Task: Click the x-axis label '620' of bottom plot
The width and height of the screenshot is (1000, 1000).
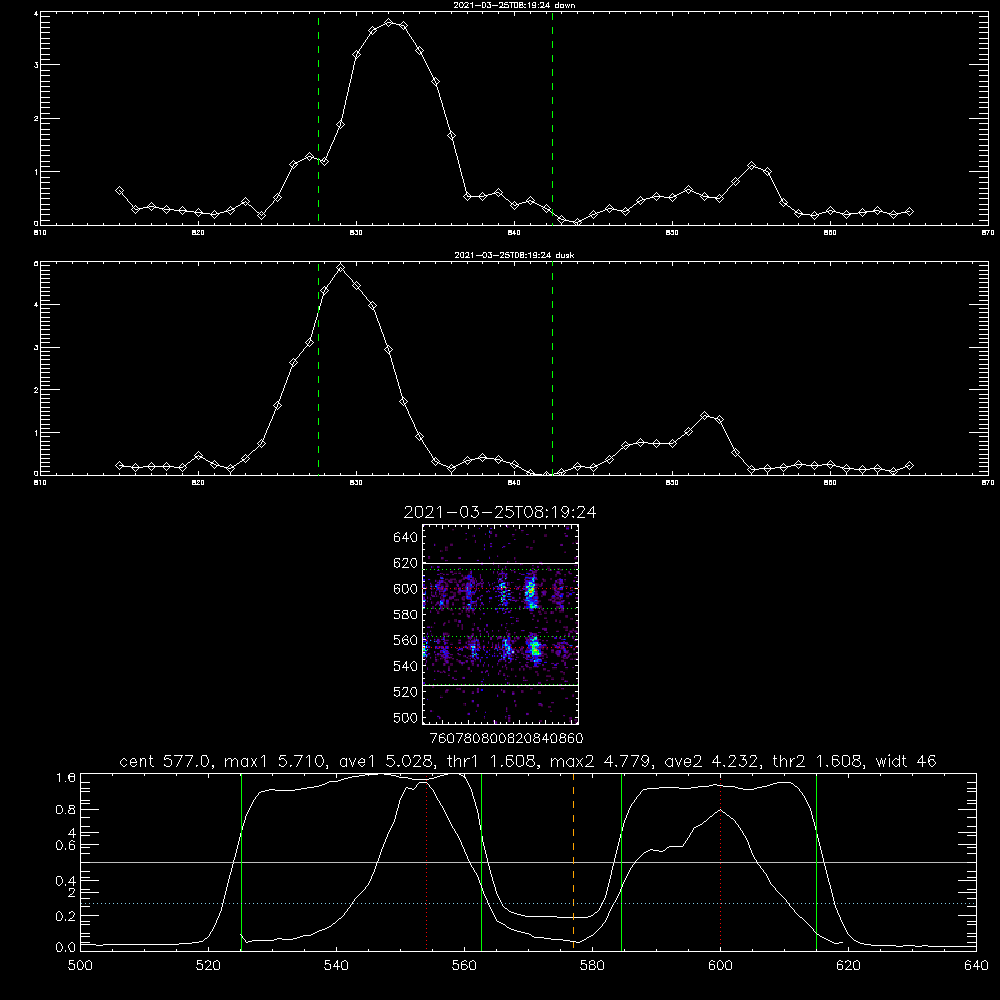Action: point(848,966)
